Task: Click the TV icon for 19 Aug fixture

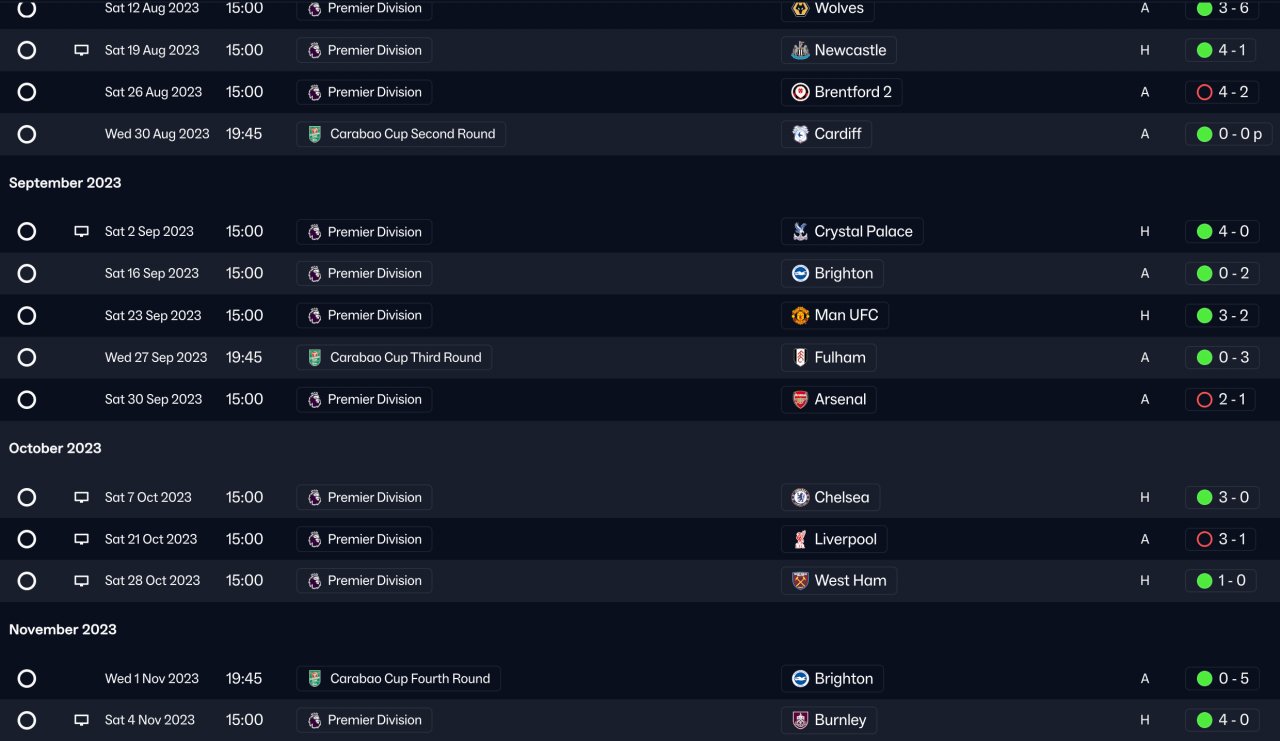Action: point(82,50)
